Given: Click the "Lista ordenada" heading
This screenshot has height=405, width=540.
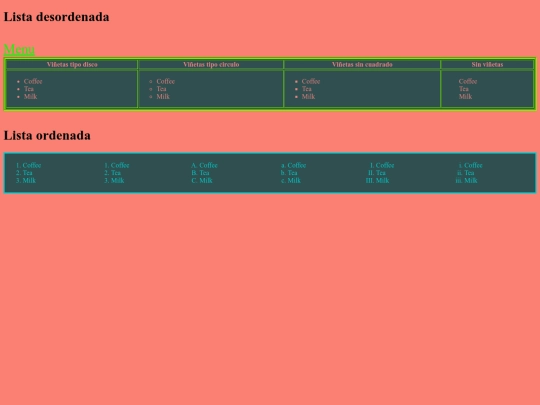Looking at the screenshot, I should point(47,135).
